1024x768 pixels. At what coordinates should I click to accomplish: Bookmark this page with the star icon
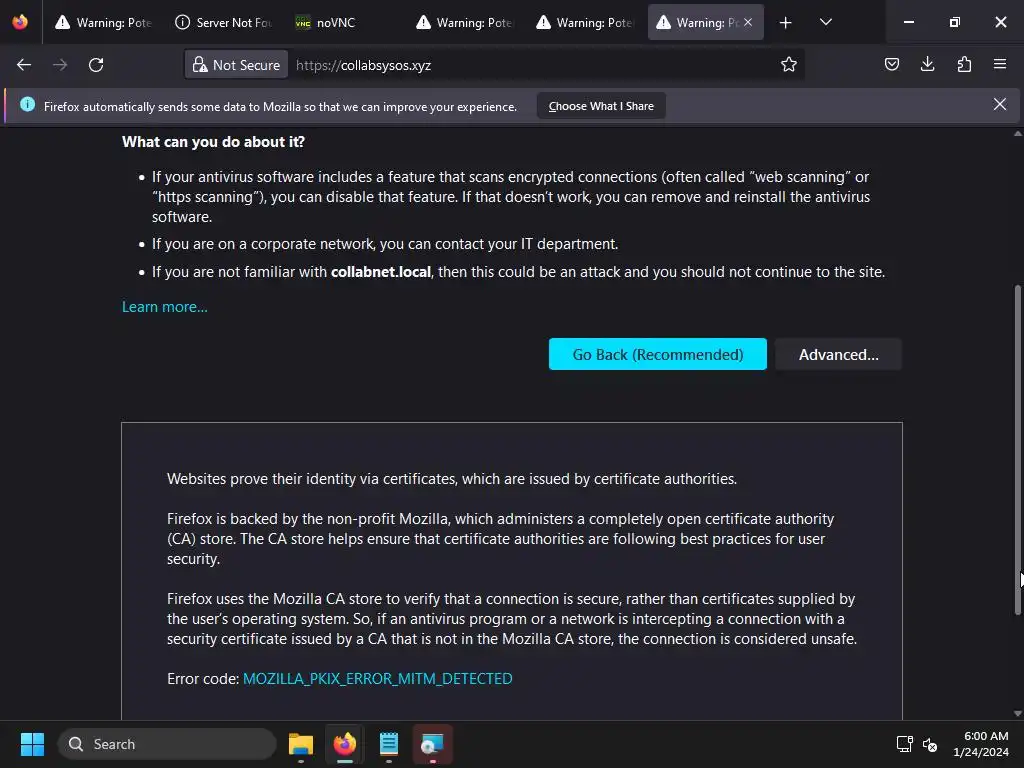tap(789, 65)
